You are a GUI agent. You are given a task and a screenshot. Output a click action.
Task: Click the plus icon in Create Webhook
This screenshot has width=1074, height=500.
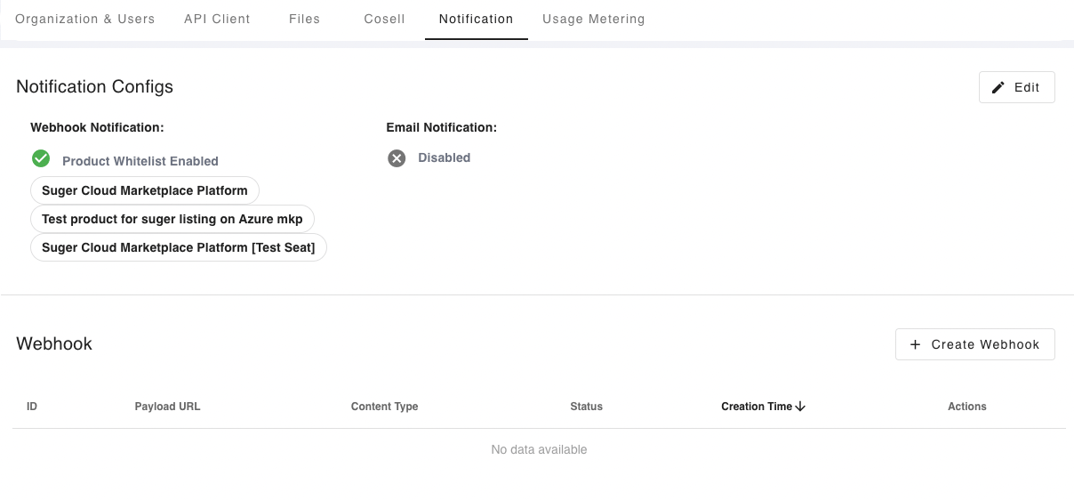click(915, 345)
